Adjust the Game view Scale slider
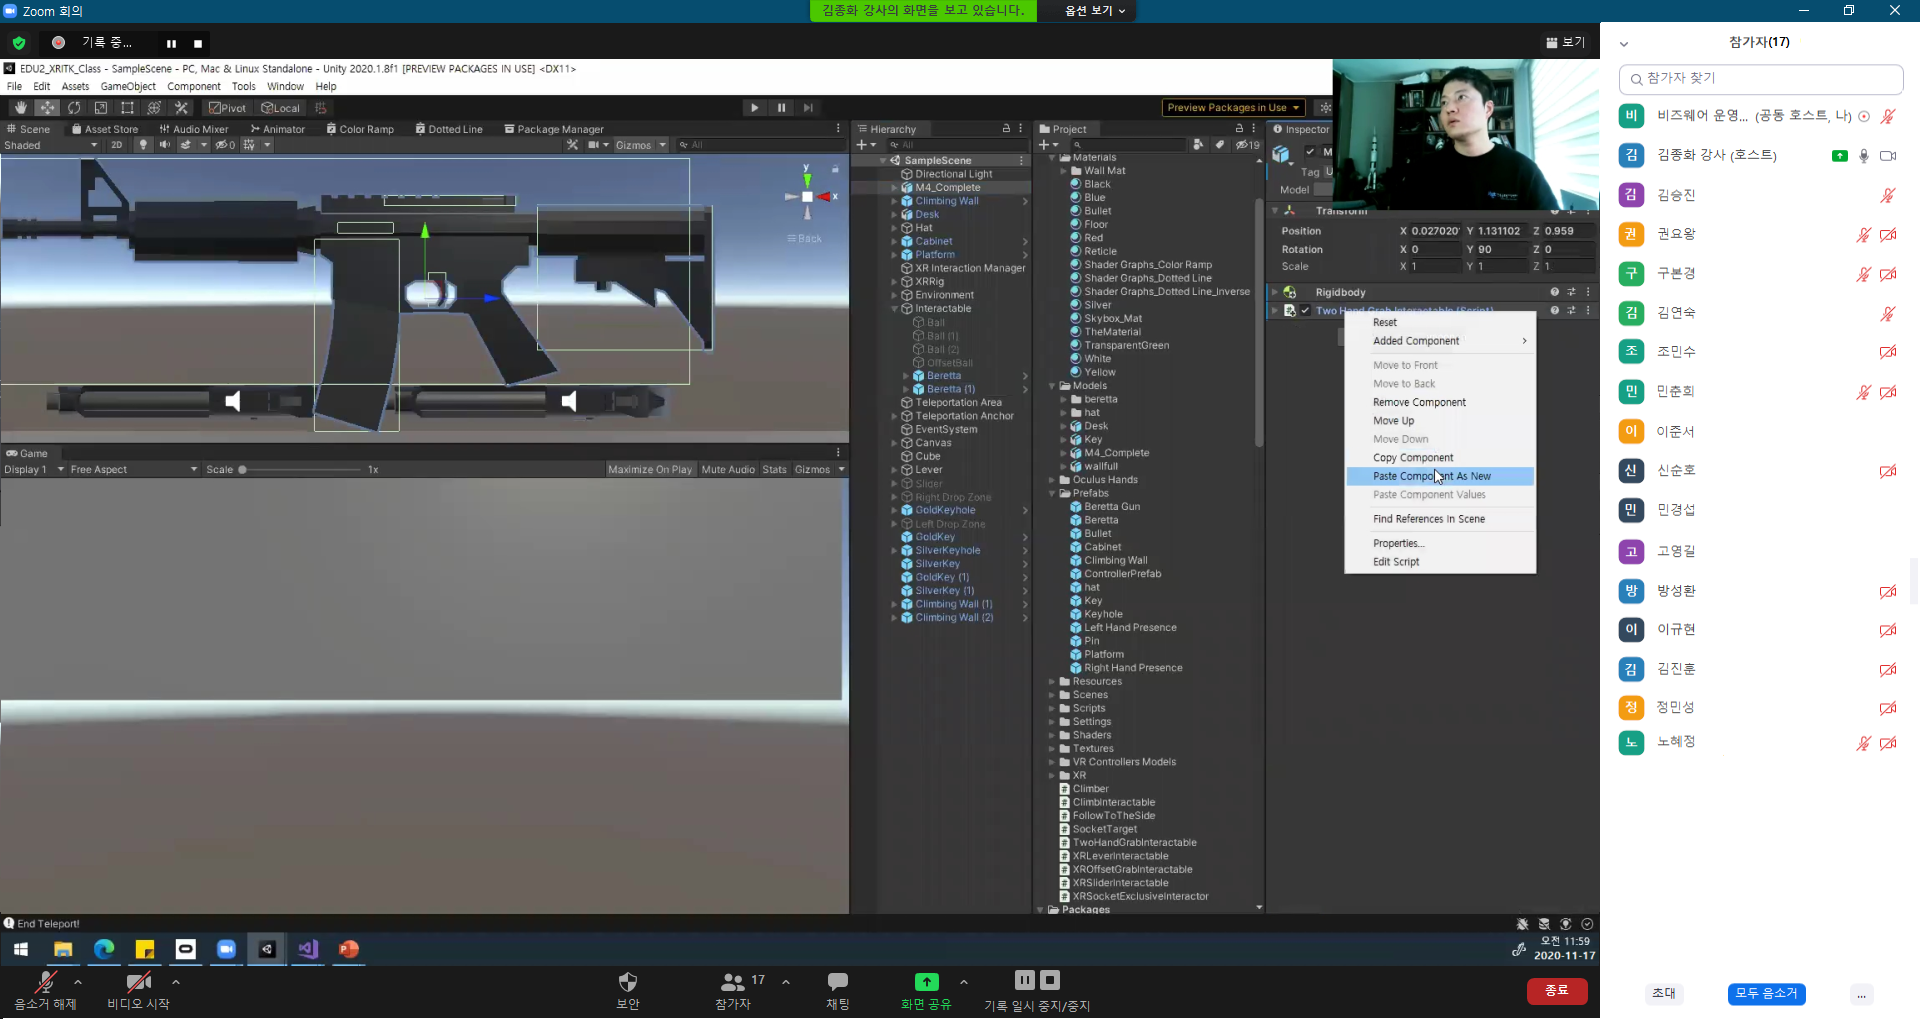 (x=300, y=470)
